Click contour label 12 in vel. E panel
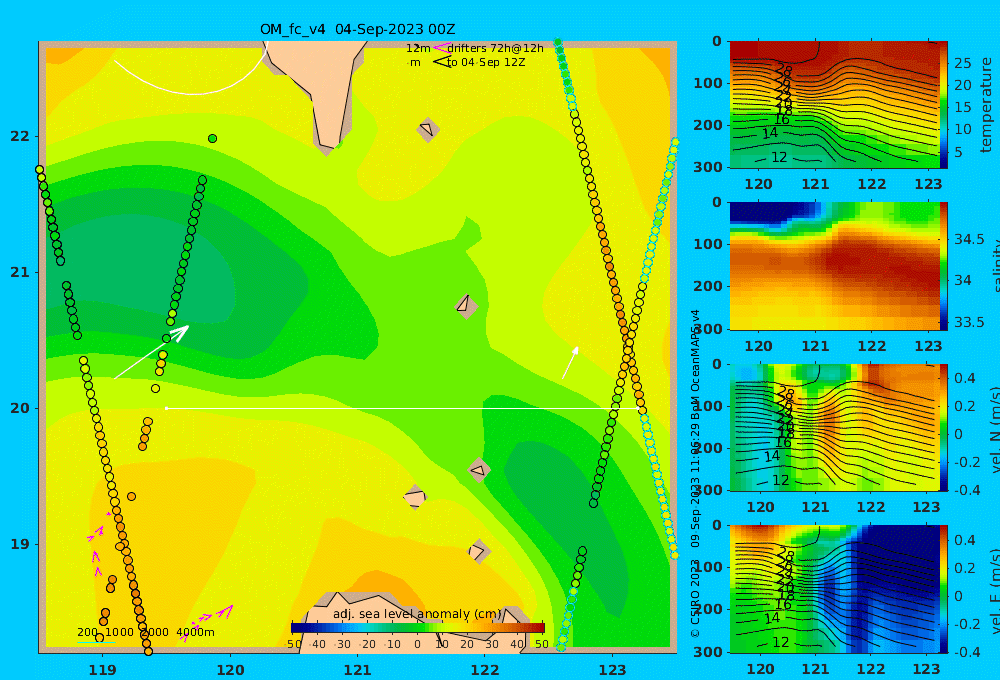 pyautogui.click(x=781, y=642)
